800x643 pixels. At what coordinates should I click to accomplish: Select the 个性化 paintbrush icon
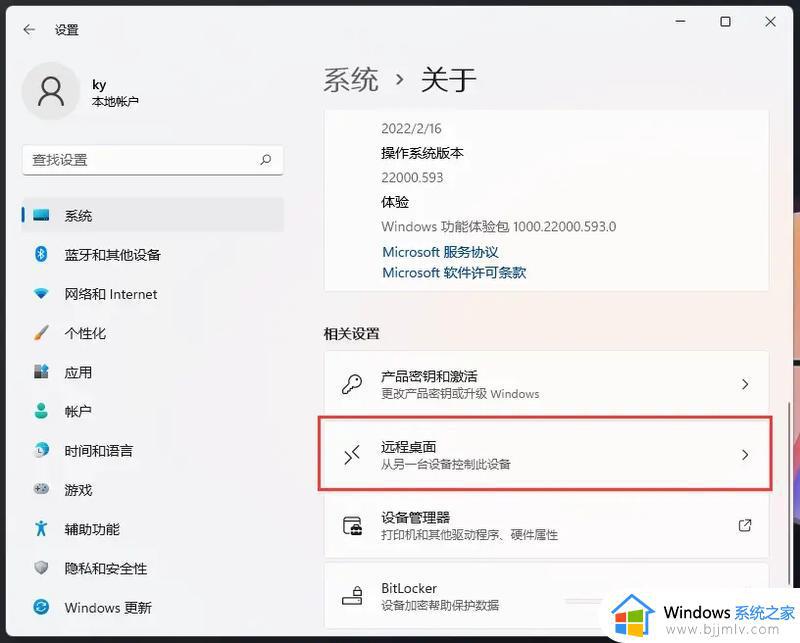(x=41, y=332)
